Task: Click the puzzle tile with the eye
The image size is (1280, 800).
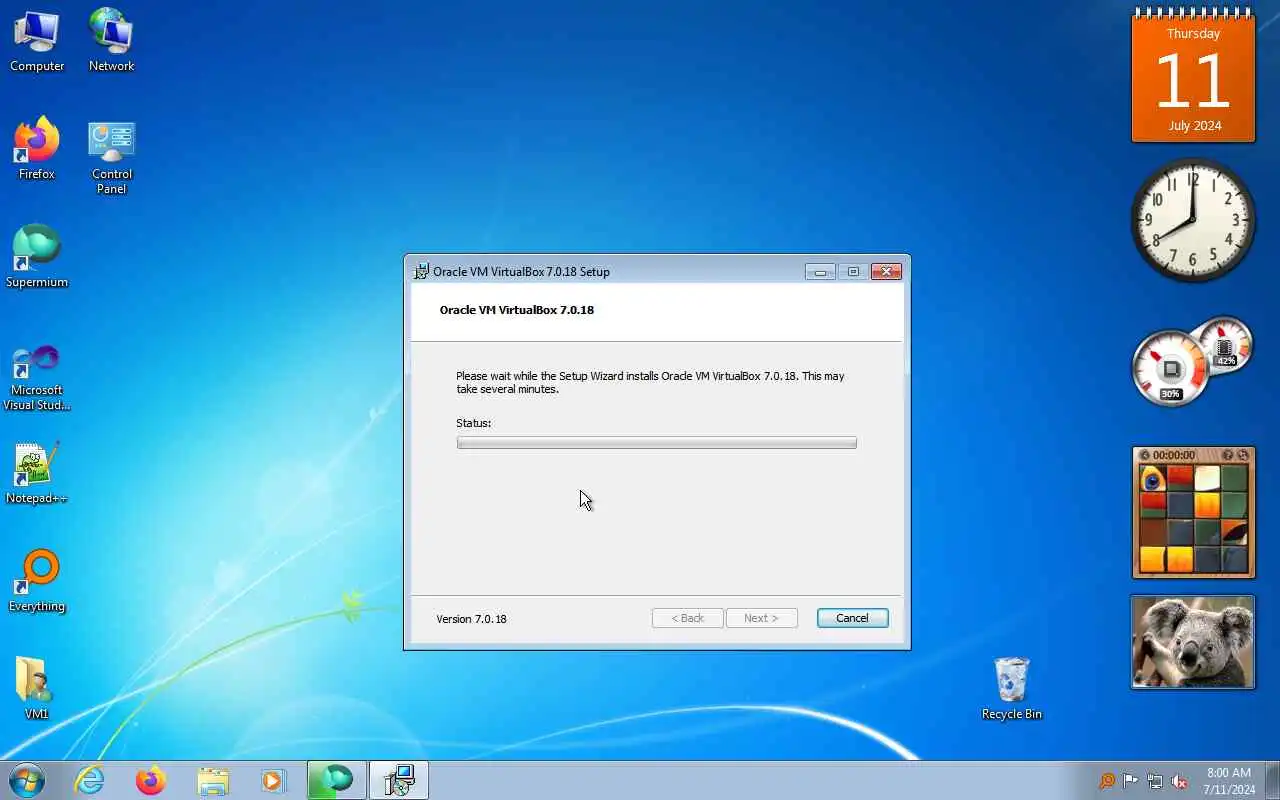Action: pos(1153,478)
